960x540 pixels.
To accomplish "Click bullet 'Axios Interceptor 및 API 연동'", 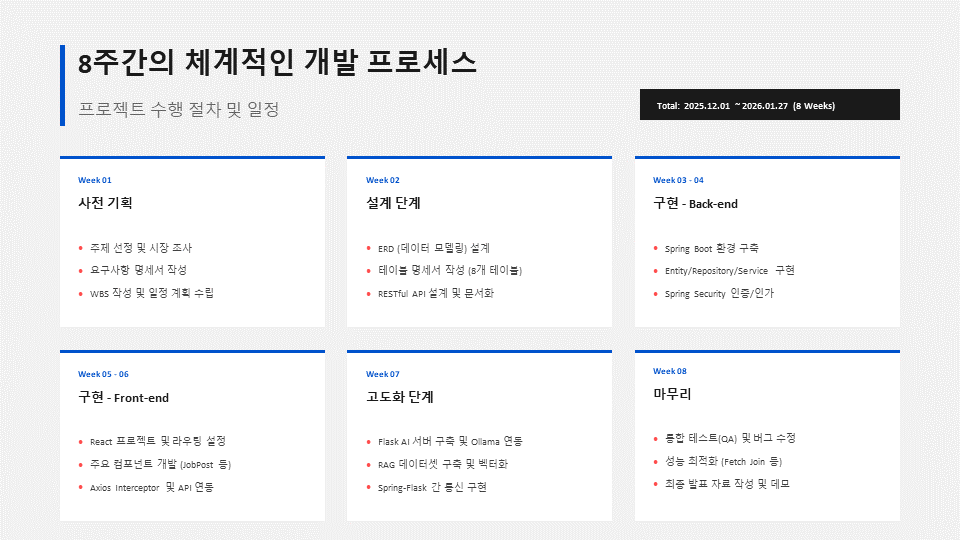I will (152, 487).
